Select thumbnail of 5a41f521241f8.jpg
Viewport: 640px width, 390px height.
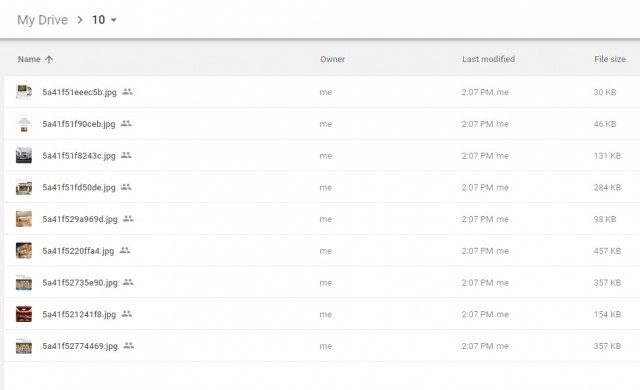coord(24,314)
